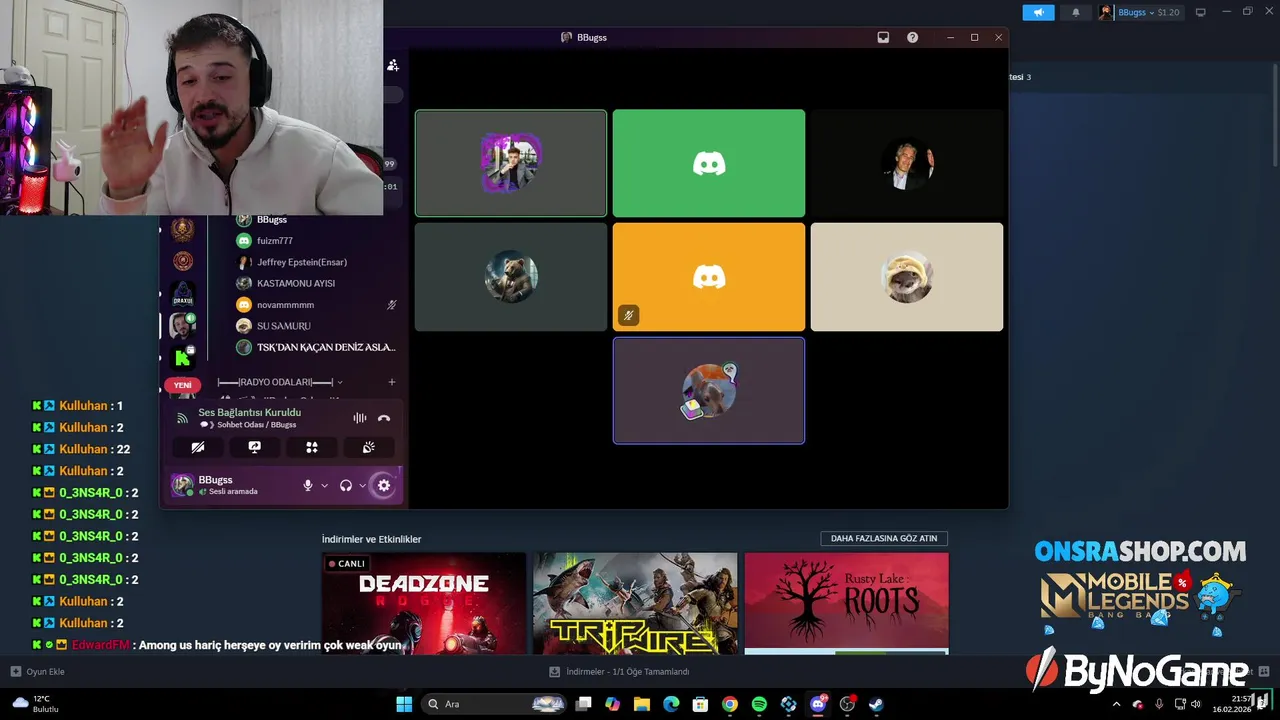Show hidden system tray icons

point(1117,704)
